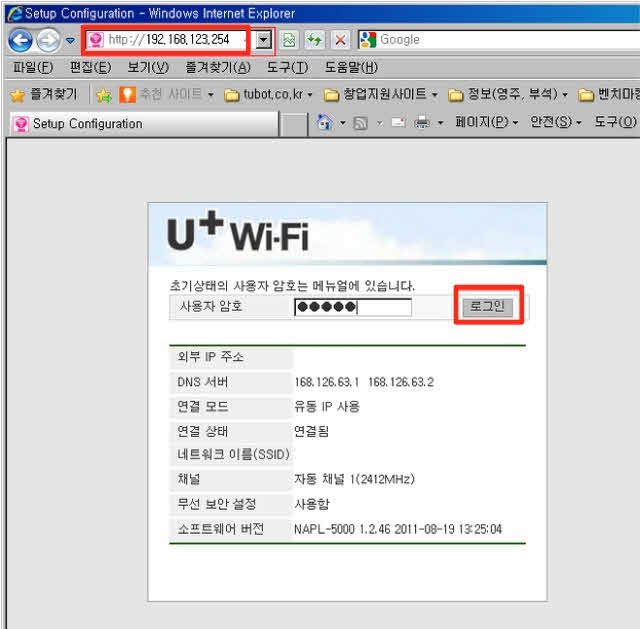Click the 외부 IP 주소 label

(x=211, y=357)
